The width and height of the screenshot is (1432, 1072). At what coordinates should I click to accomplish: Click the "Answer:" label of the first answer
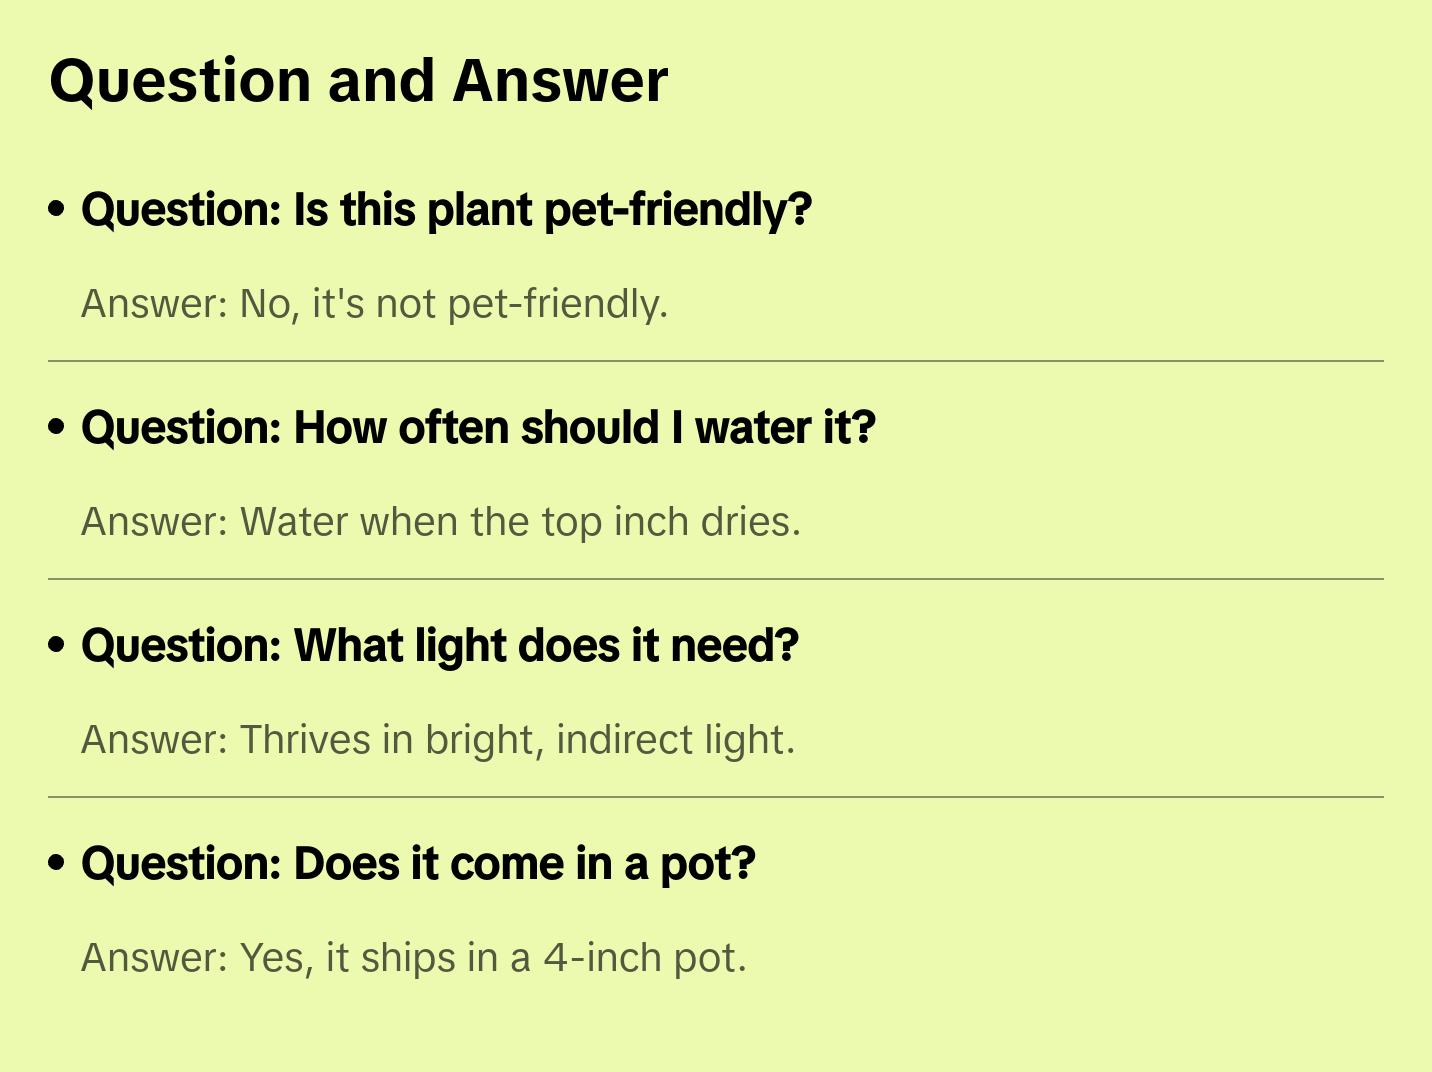point(155,304)
